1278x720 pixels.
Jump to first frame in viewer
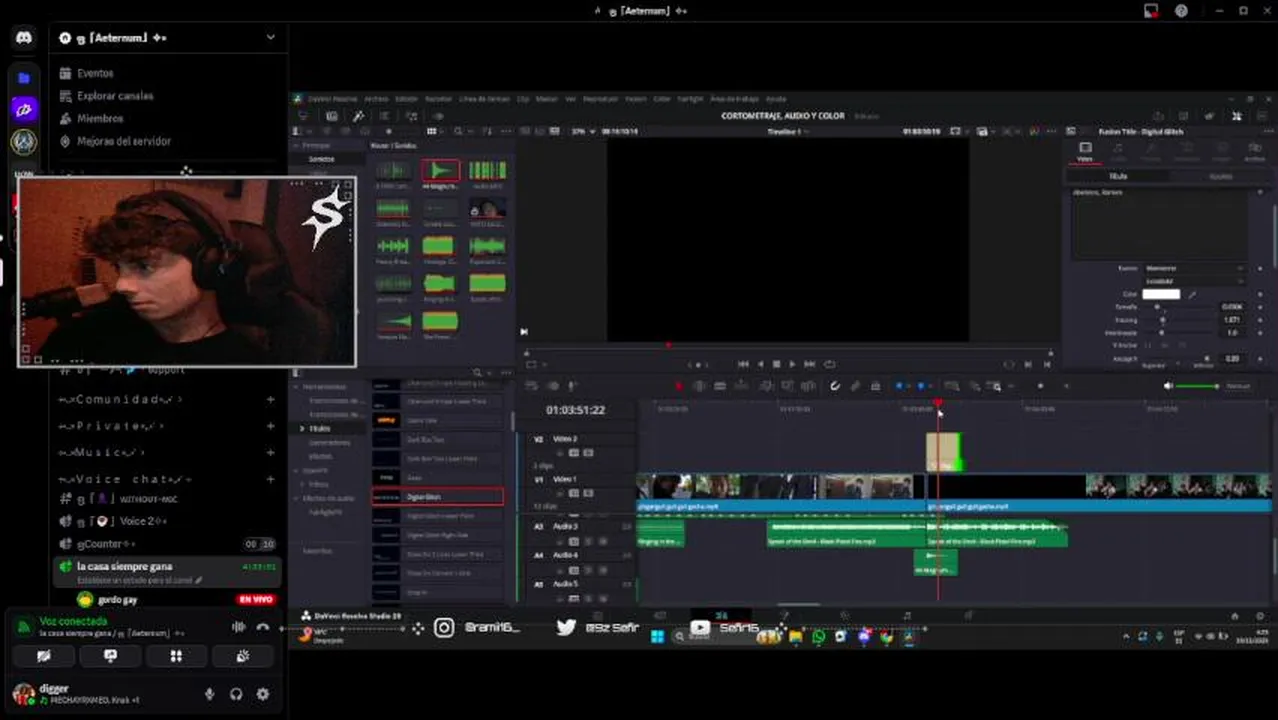point(743,364)
